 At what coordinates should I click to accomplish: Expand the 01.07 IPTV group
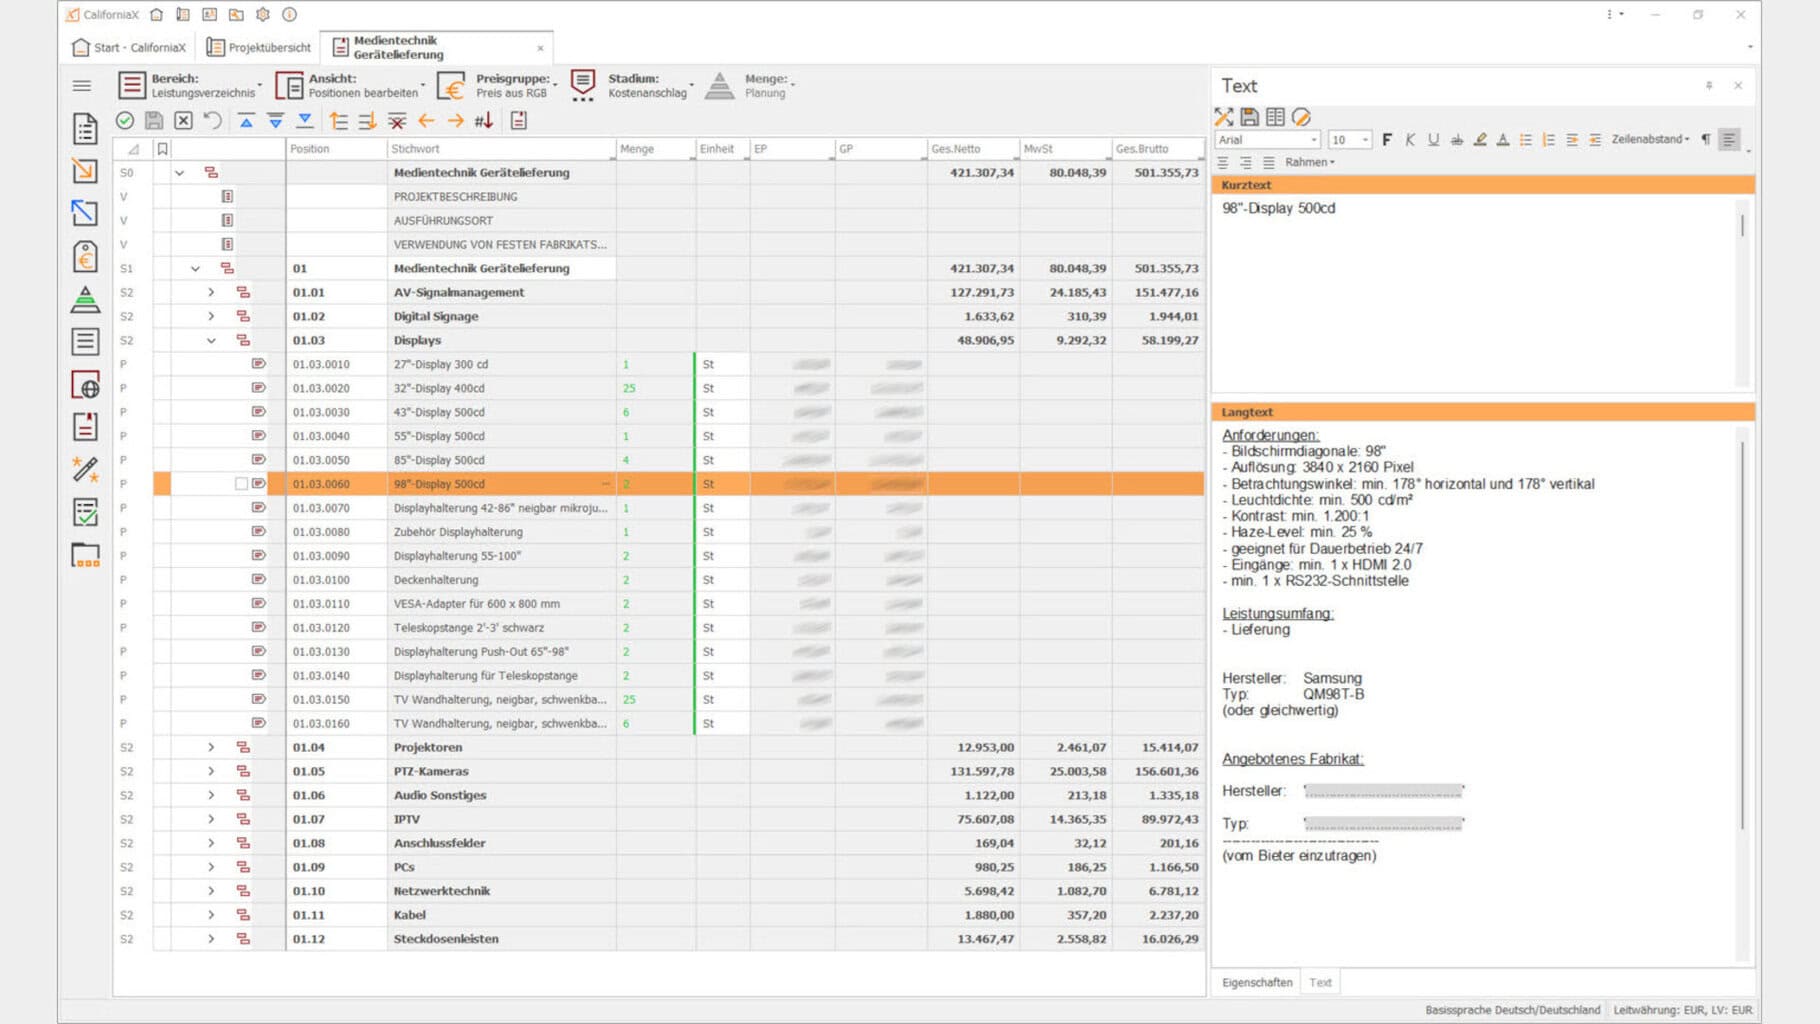point(211,820)
